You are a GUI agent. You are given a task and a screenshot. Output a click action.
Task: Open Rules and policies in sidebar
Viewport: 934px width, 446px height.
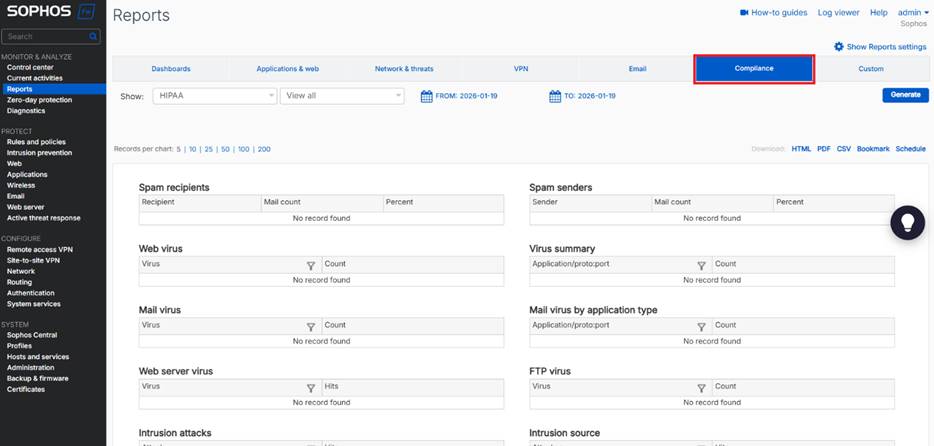click(36, 142)
